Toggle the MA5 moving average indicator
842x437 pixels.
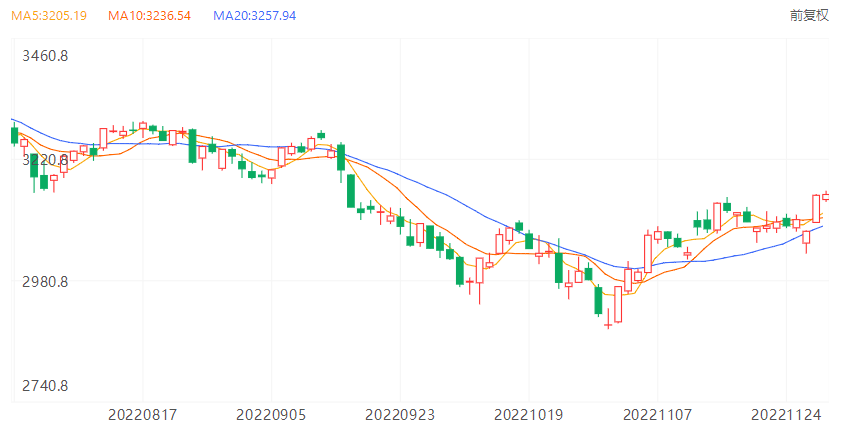tap(50, 16)
